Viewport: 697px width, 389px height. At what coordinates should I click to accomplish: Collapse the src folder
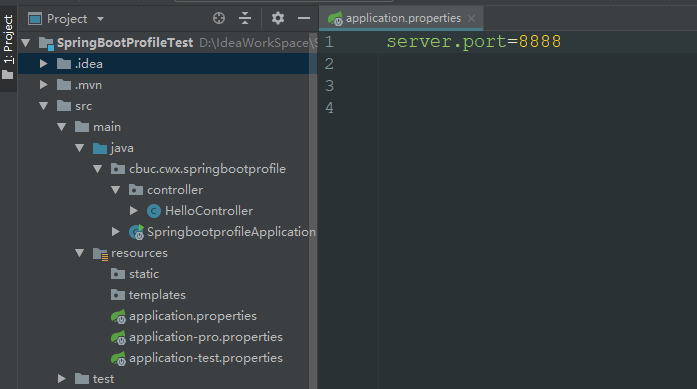pyautogui.click(x=44, y=106)
